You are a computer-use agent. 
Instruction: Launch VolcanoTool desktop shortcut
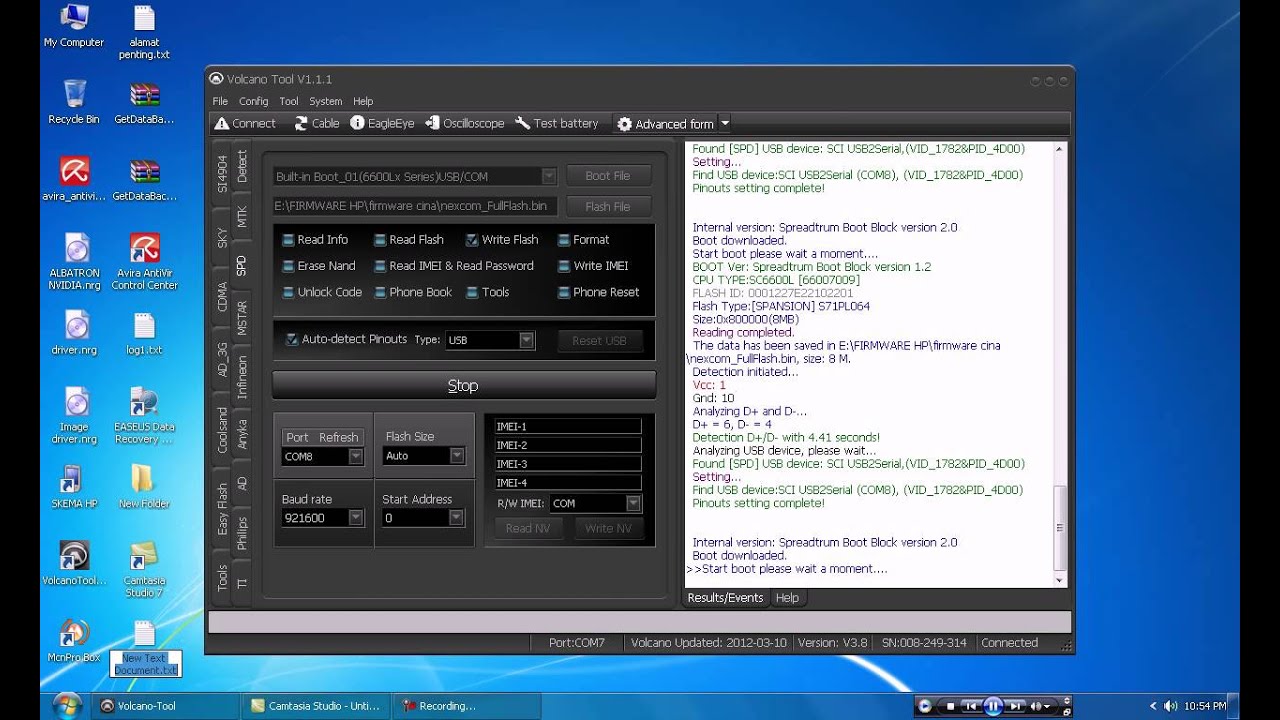(74, 564)
